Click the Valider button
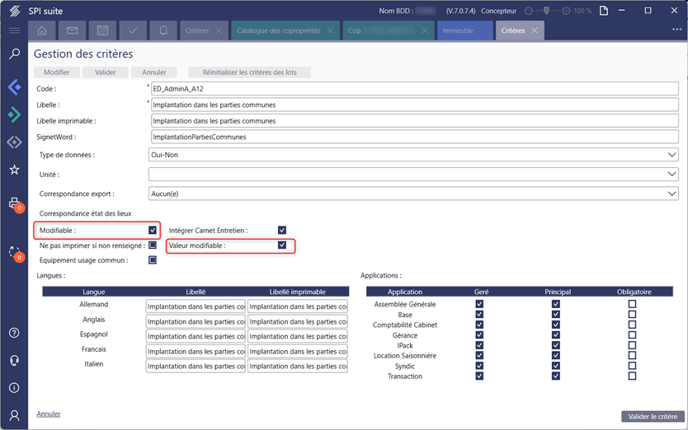The width and height of the screenshot is (688, 430). (105, 72)
